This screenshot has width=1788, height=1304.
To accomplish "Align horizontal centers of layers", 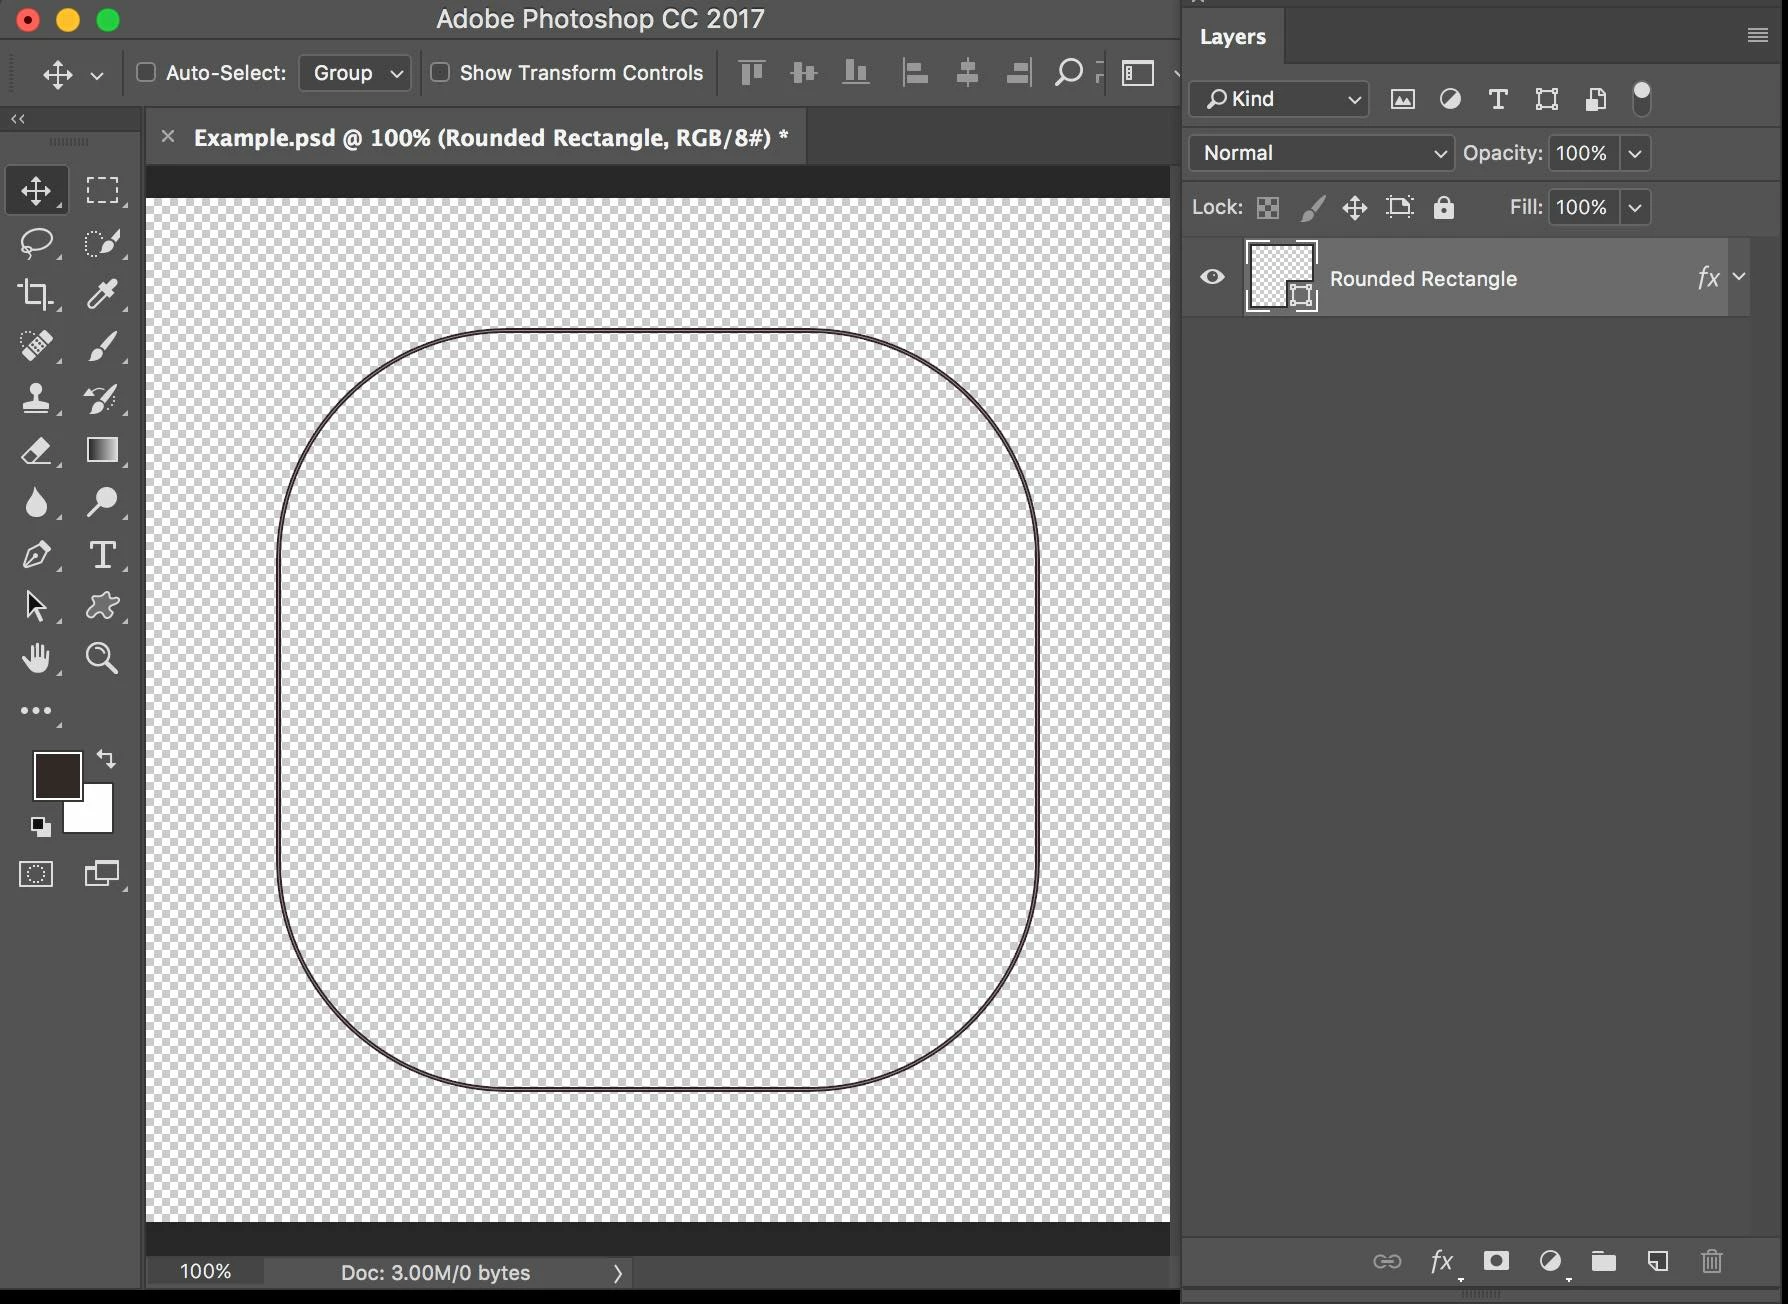I will click(x=967, y=72).
